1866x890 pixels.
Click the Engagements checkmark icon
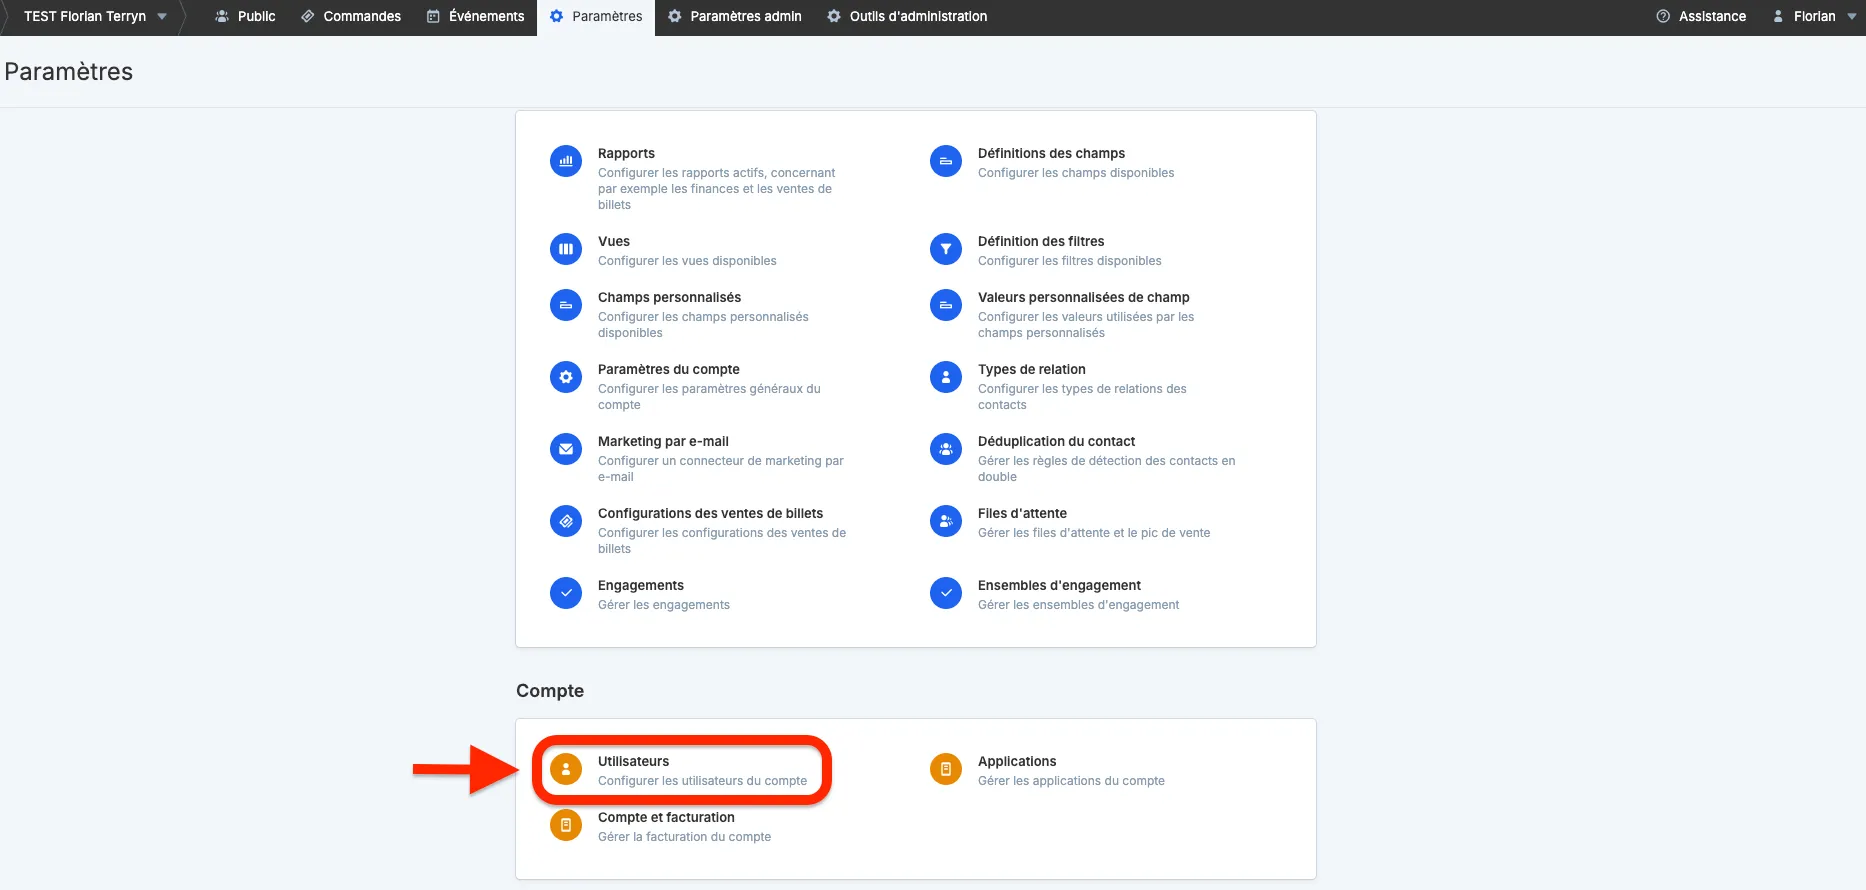(x=566, y=593)
